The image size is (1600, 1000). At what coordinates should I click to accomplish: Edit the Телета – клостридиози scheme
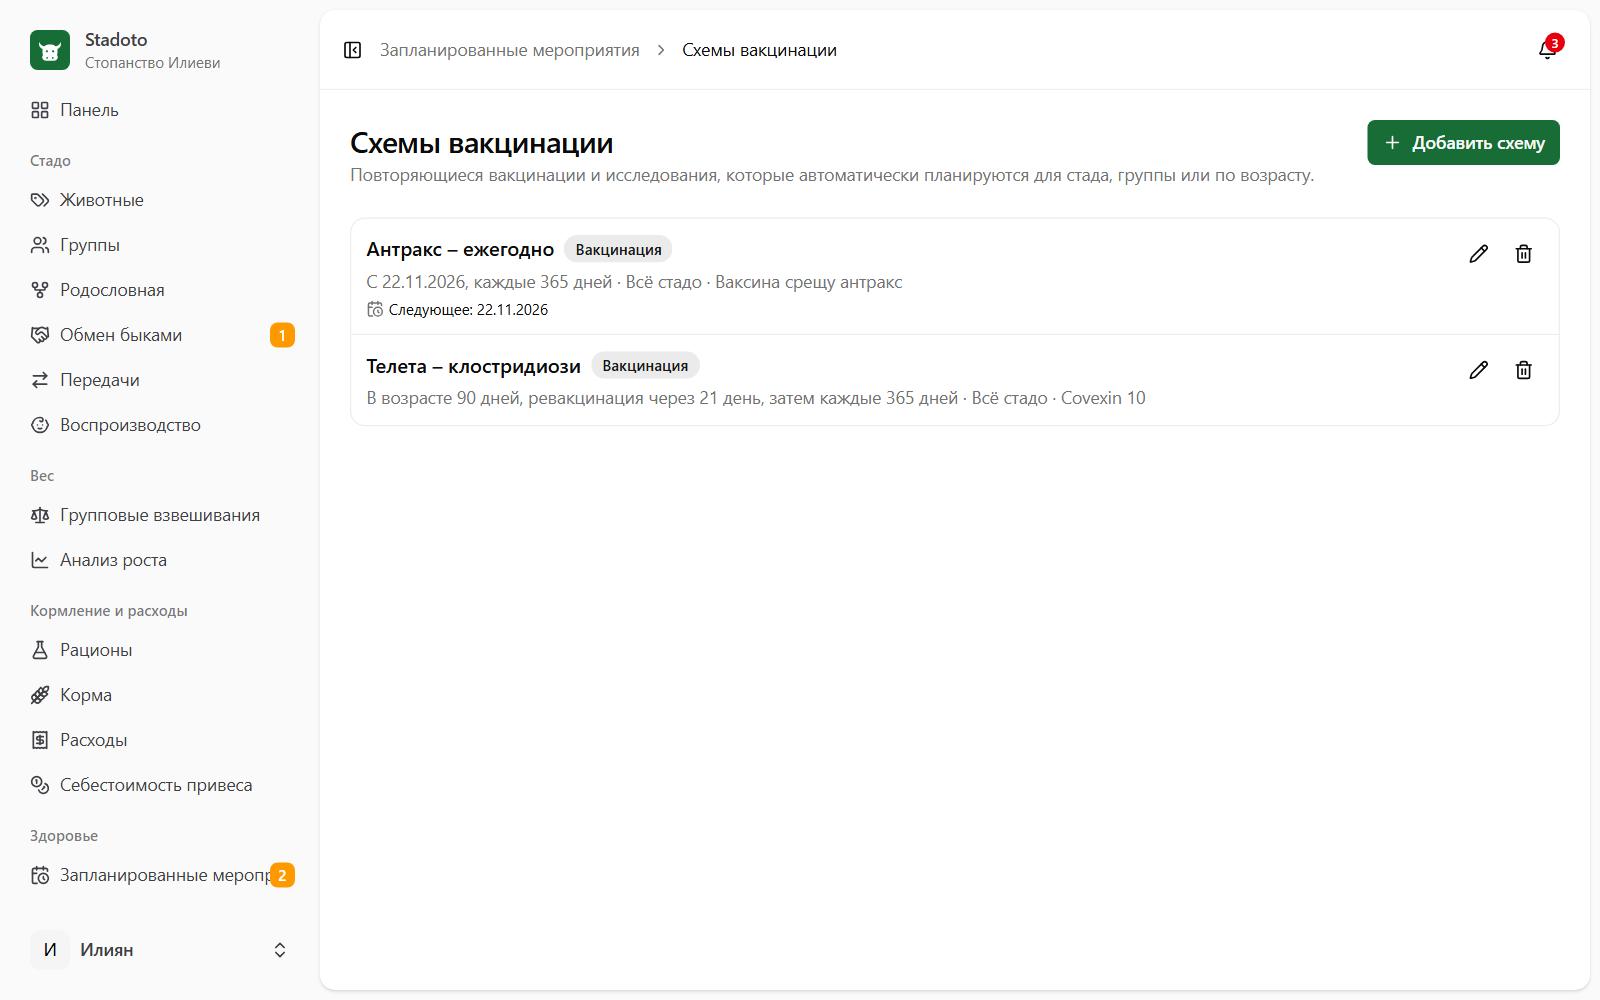[1479, 370]
